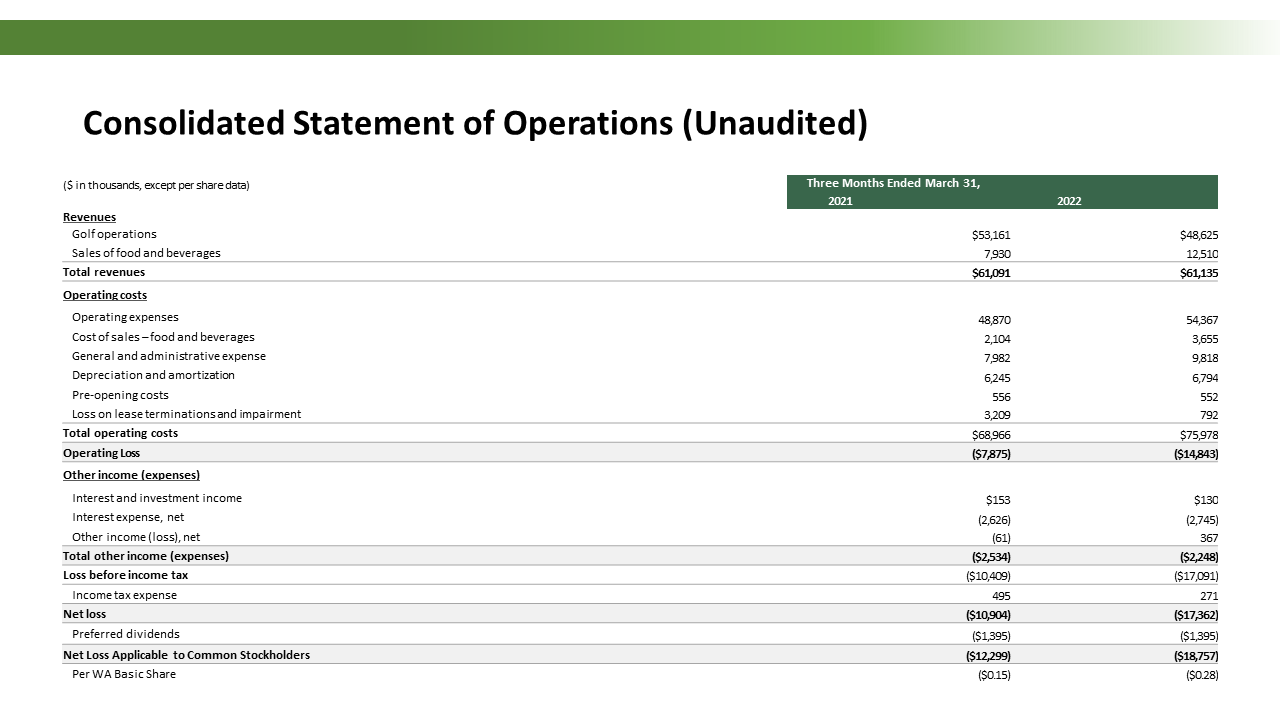Select the $61,091 total revenues value
This screenshot has height=720, width=1280.
coord(991,273)
